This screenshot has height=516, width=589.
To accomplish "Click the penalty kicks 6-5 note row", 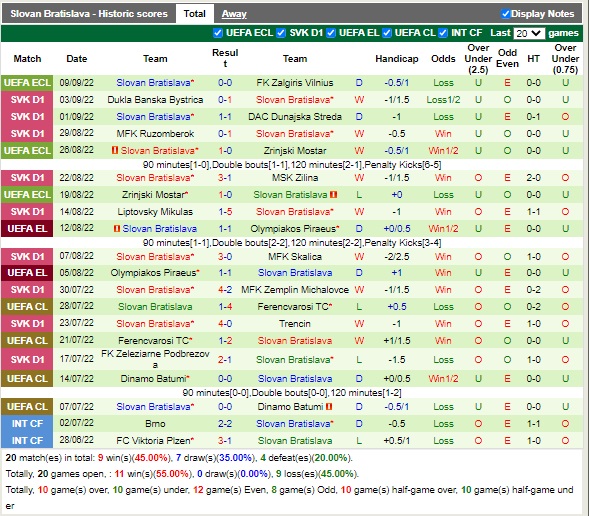I will click(x=292, y=164).
